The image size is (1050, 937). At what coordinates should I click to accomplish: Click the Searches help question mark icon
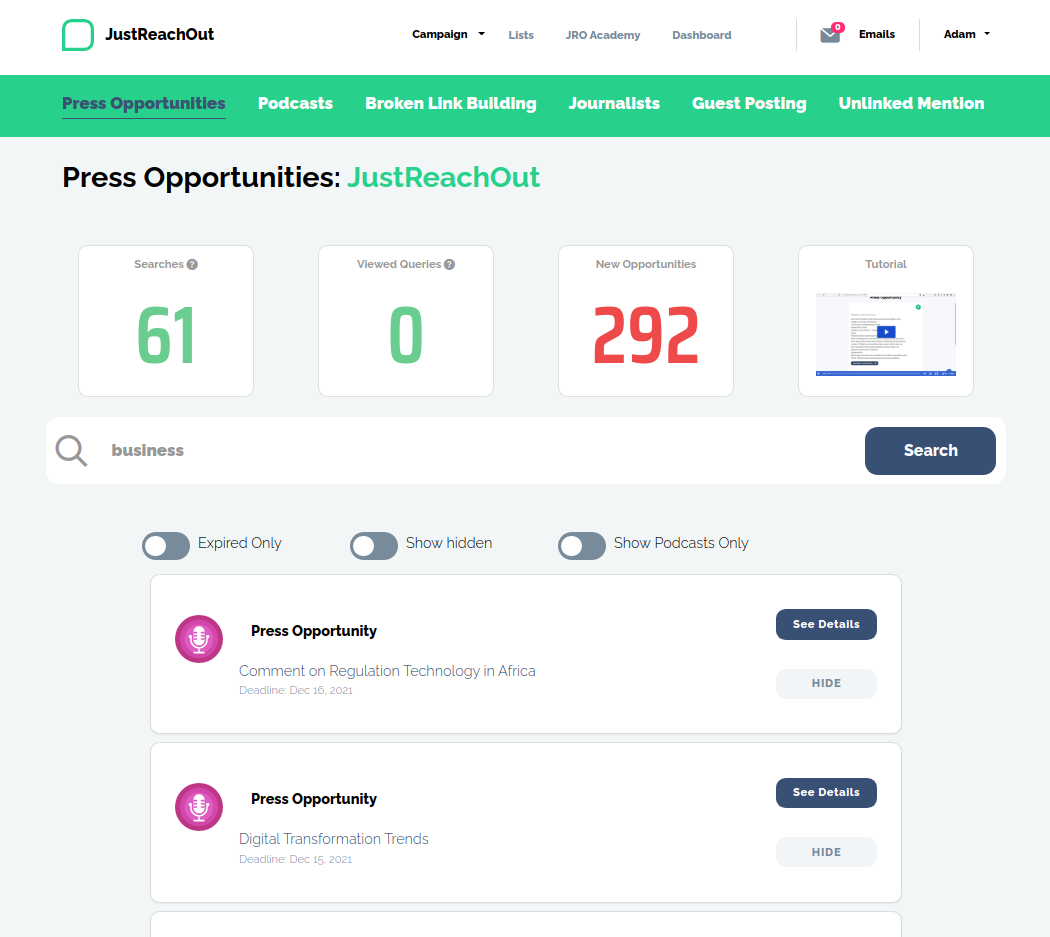tap(192, 265)
